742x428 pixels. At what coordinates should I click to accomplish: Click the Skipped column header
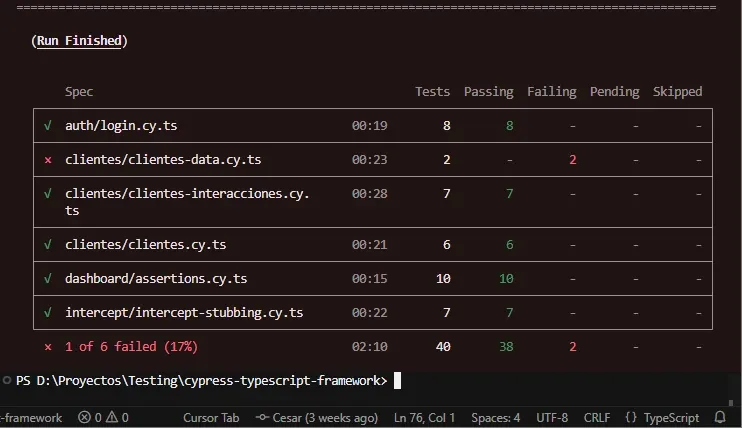(678, 92)
